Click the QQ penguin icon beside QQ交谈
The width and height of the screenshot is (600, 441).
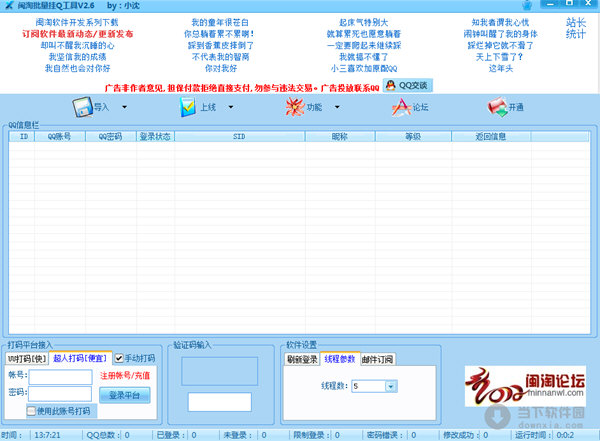coord(390,85)
